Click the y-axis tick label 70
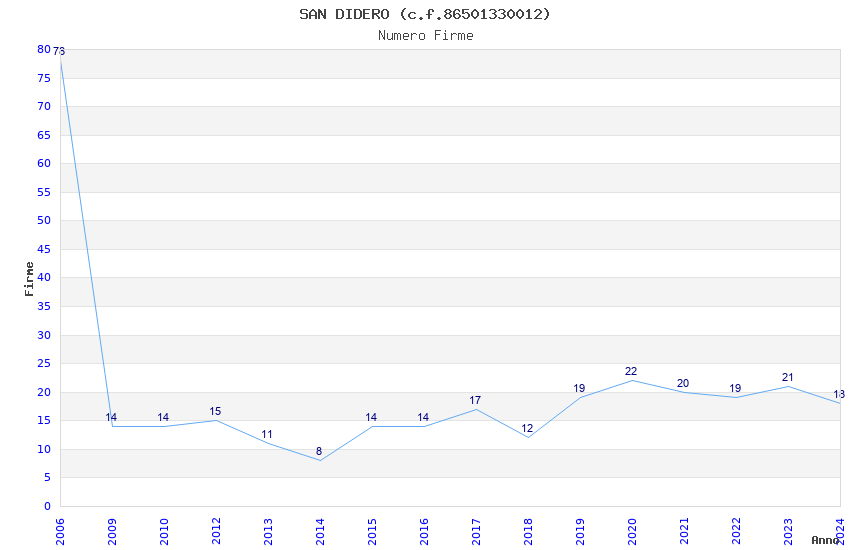Viewport: 850px width, 550px height. [x=44, y=106]
